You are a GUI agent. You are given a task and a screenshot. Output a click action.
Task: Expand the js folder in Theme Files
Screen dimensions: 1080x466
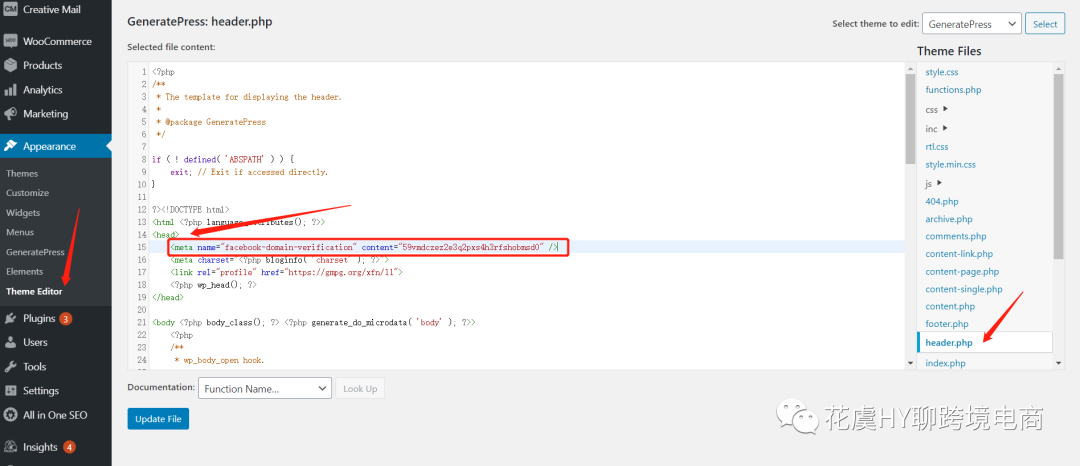(934, 183)
